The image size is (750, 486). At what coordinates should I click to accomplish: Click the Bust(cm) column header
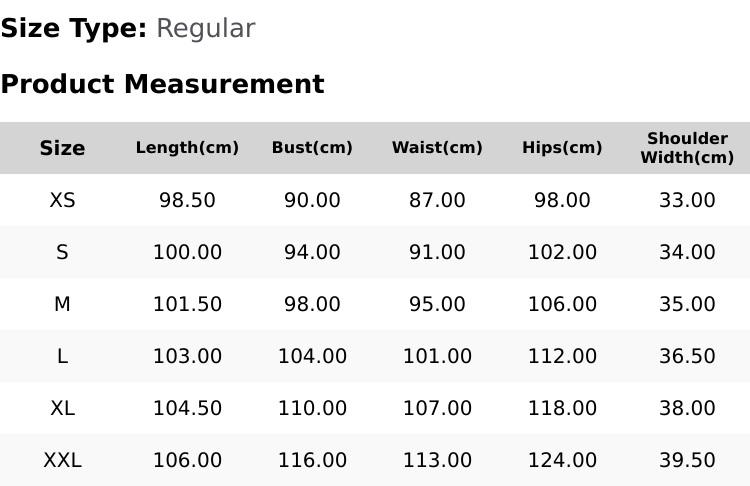pos(312,148)
